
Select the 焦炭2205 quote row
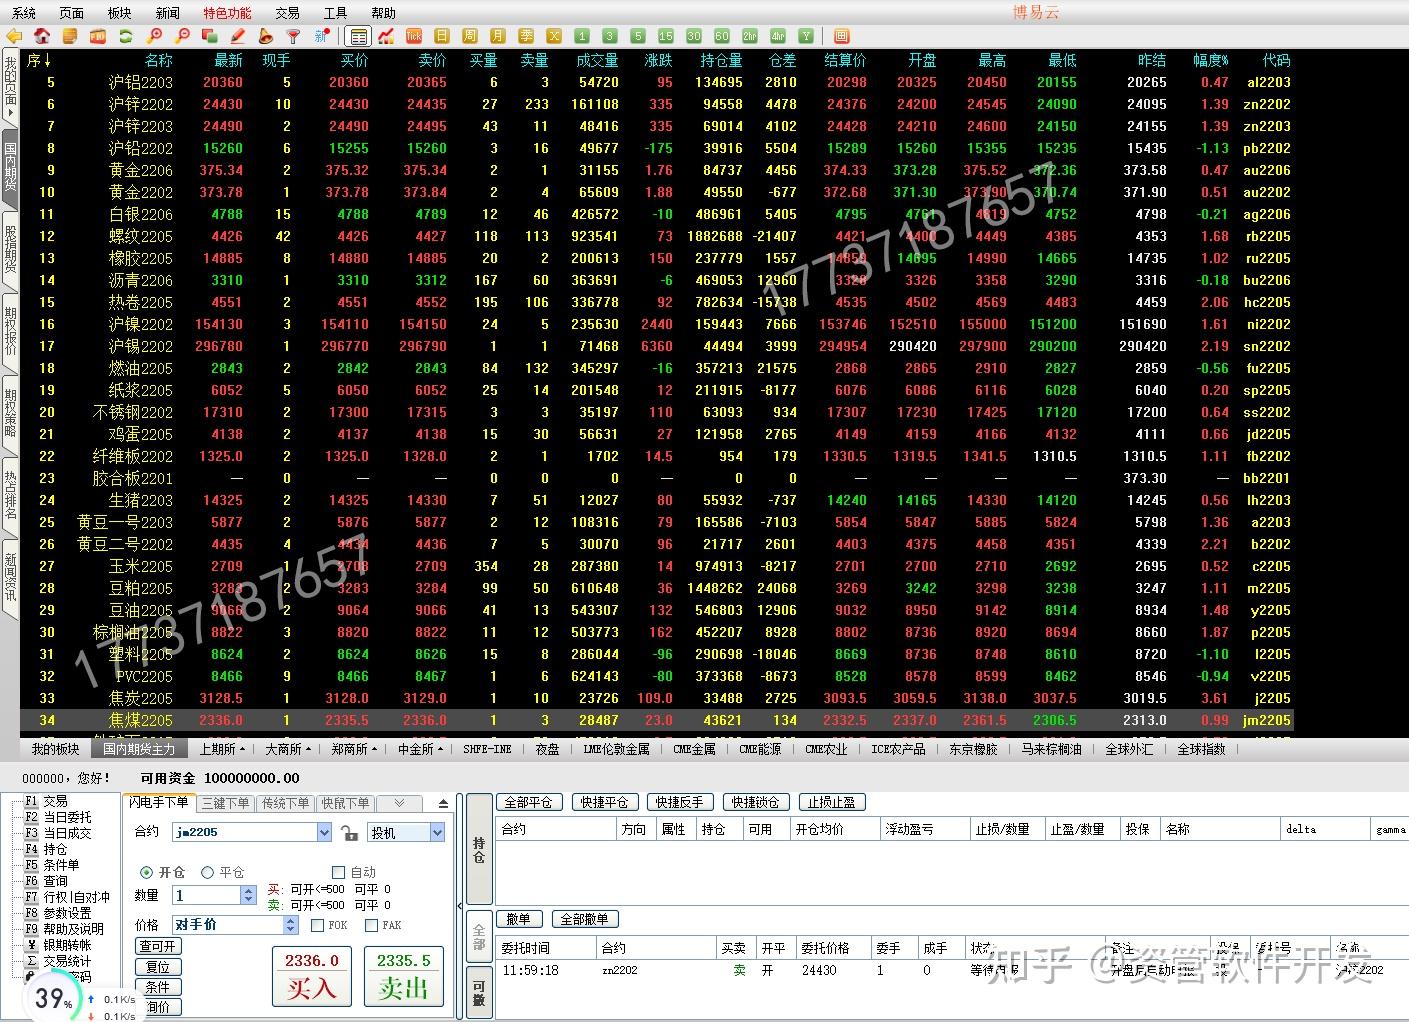tap(656, 698)
